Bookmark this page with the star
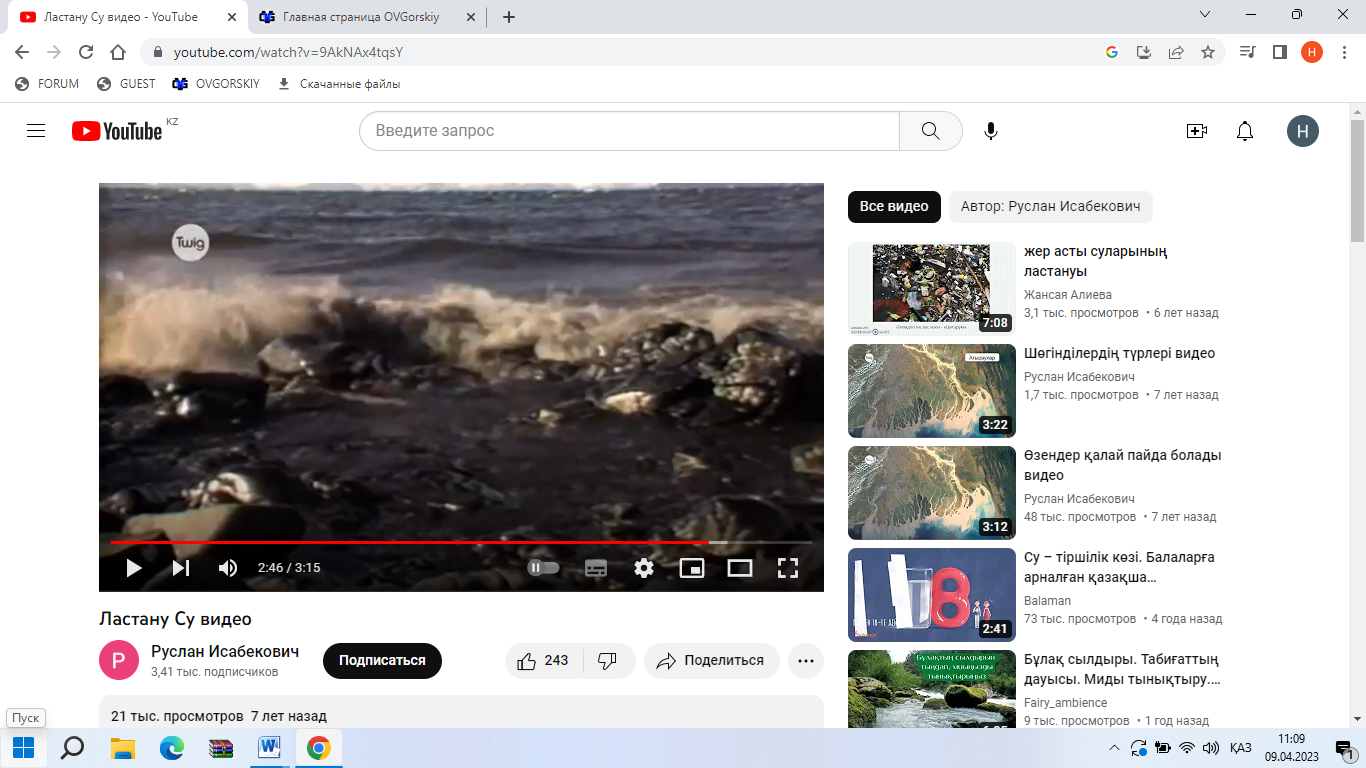The width and height of the screenshot is (1366, 768). pos(1208,52)
